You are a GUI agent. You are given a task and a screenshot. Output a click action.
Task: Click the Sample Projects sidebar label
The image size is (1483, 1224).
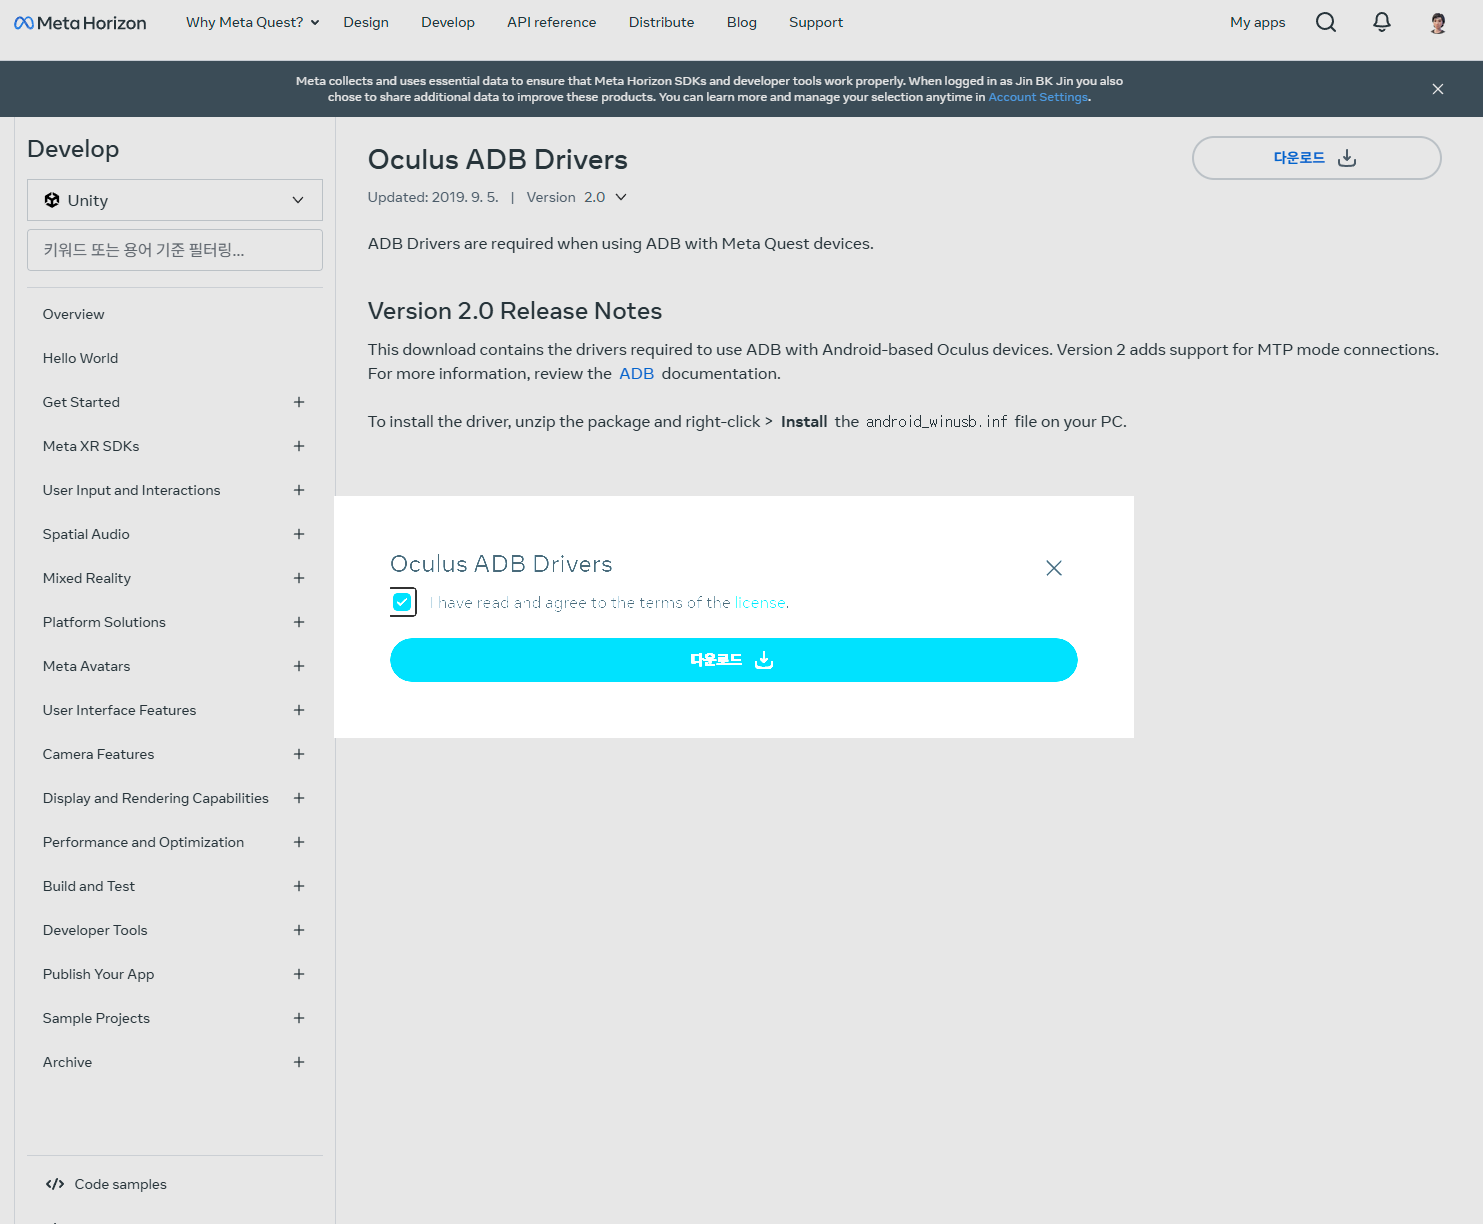coord(96,1018)
